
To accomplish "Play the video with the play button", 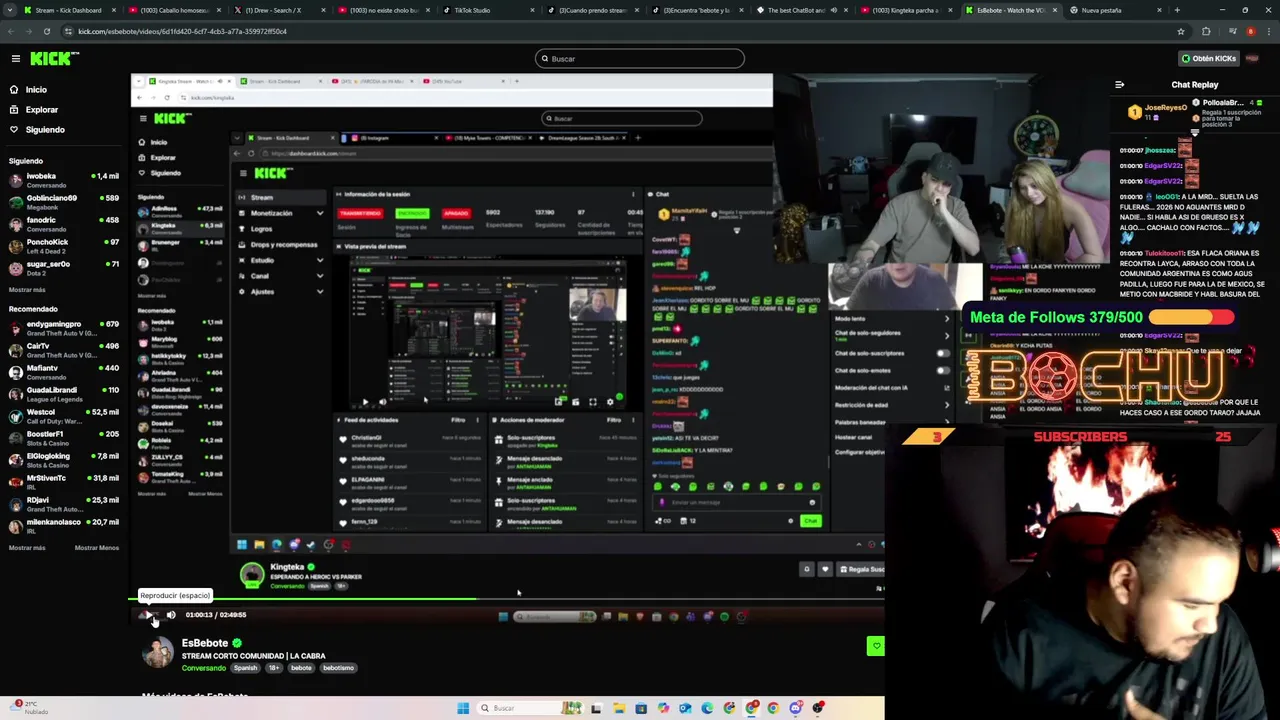I will coord(148,615).
